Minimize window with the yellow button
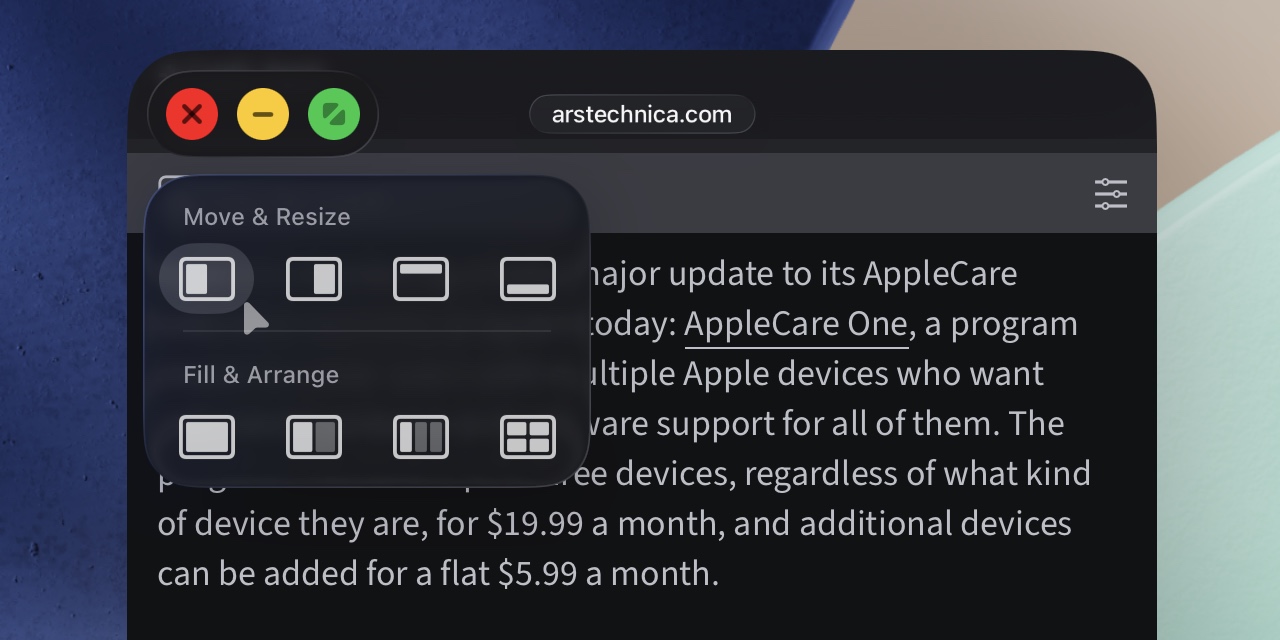1280x640 pixels. coord(263,114)
